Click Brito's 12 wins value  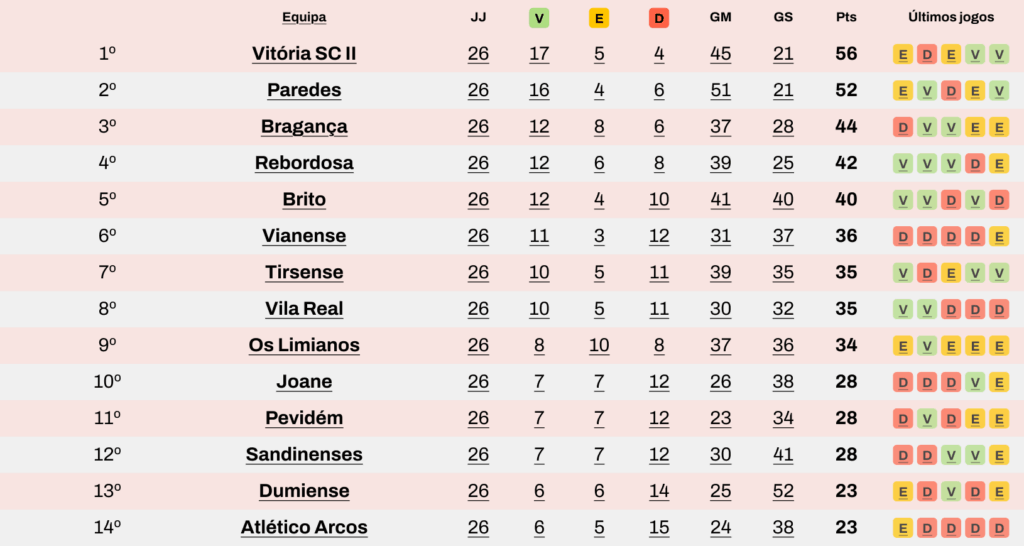(539, 199)
